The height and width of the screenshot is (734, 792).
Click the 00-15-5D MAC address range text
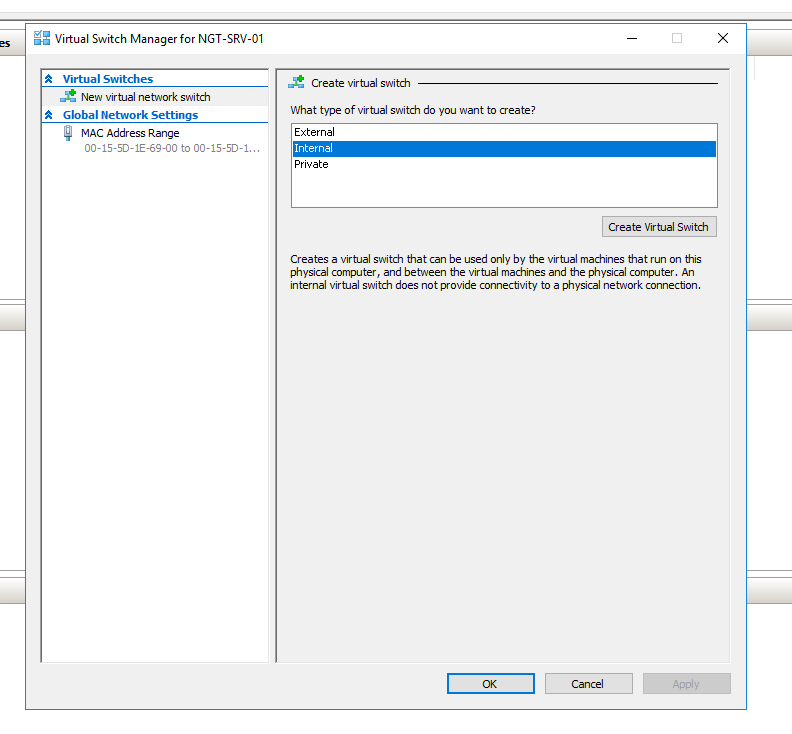pos(171,148)
